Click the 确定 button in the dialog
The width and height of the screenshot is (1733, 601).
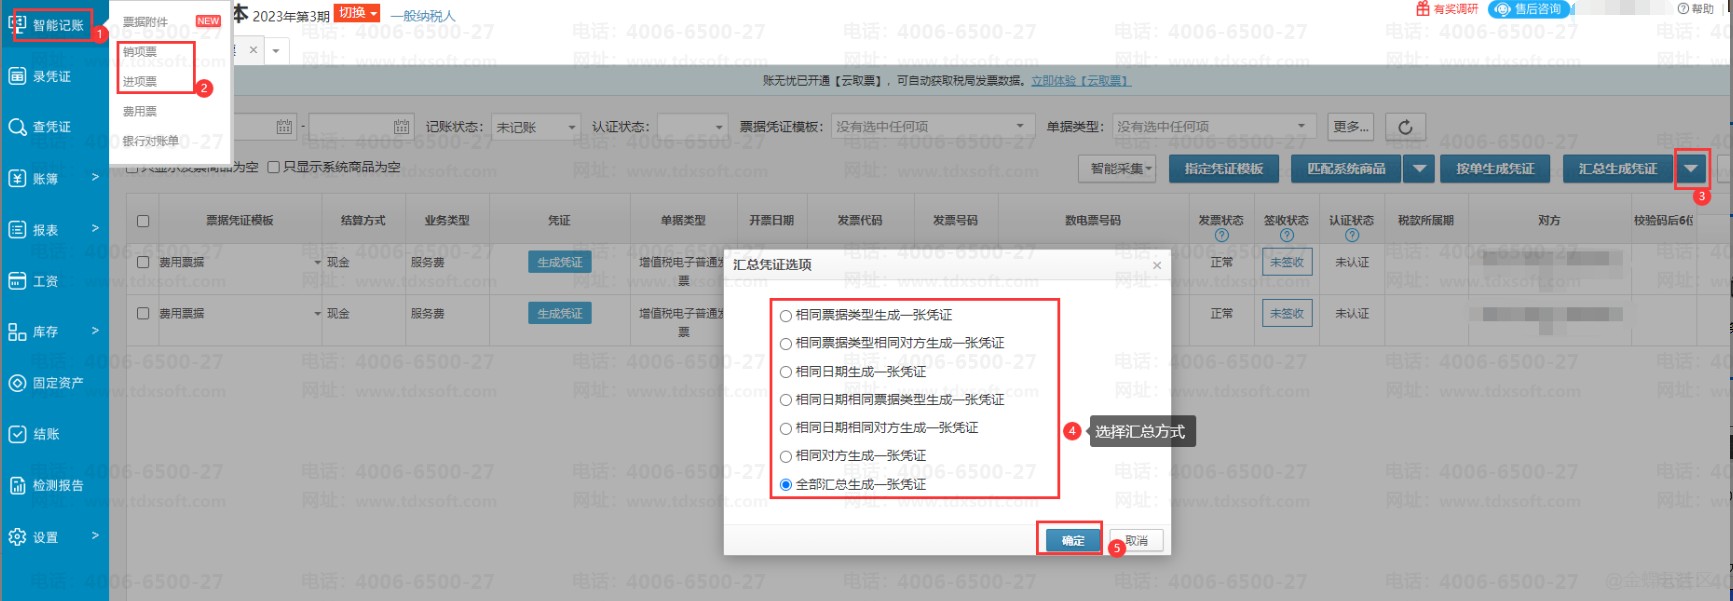point(1072,541)
